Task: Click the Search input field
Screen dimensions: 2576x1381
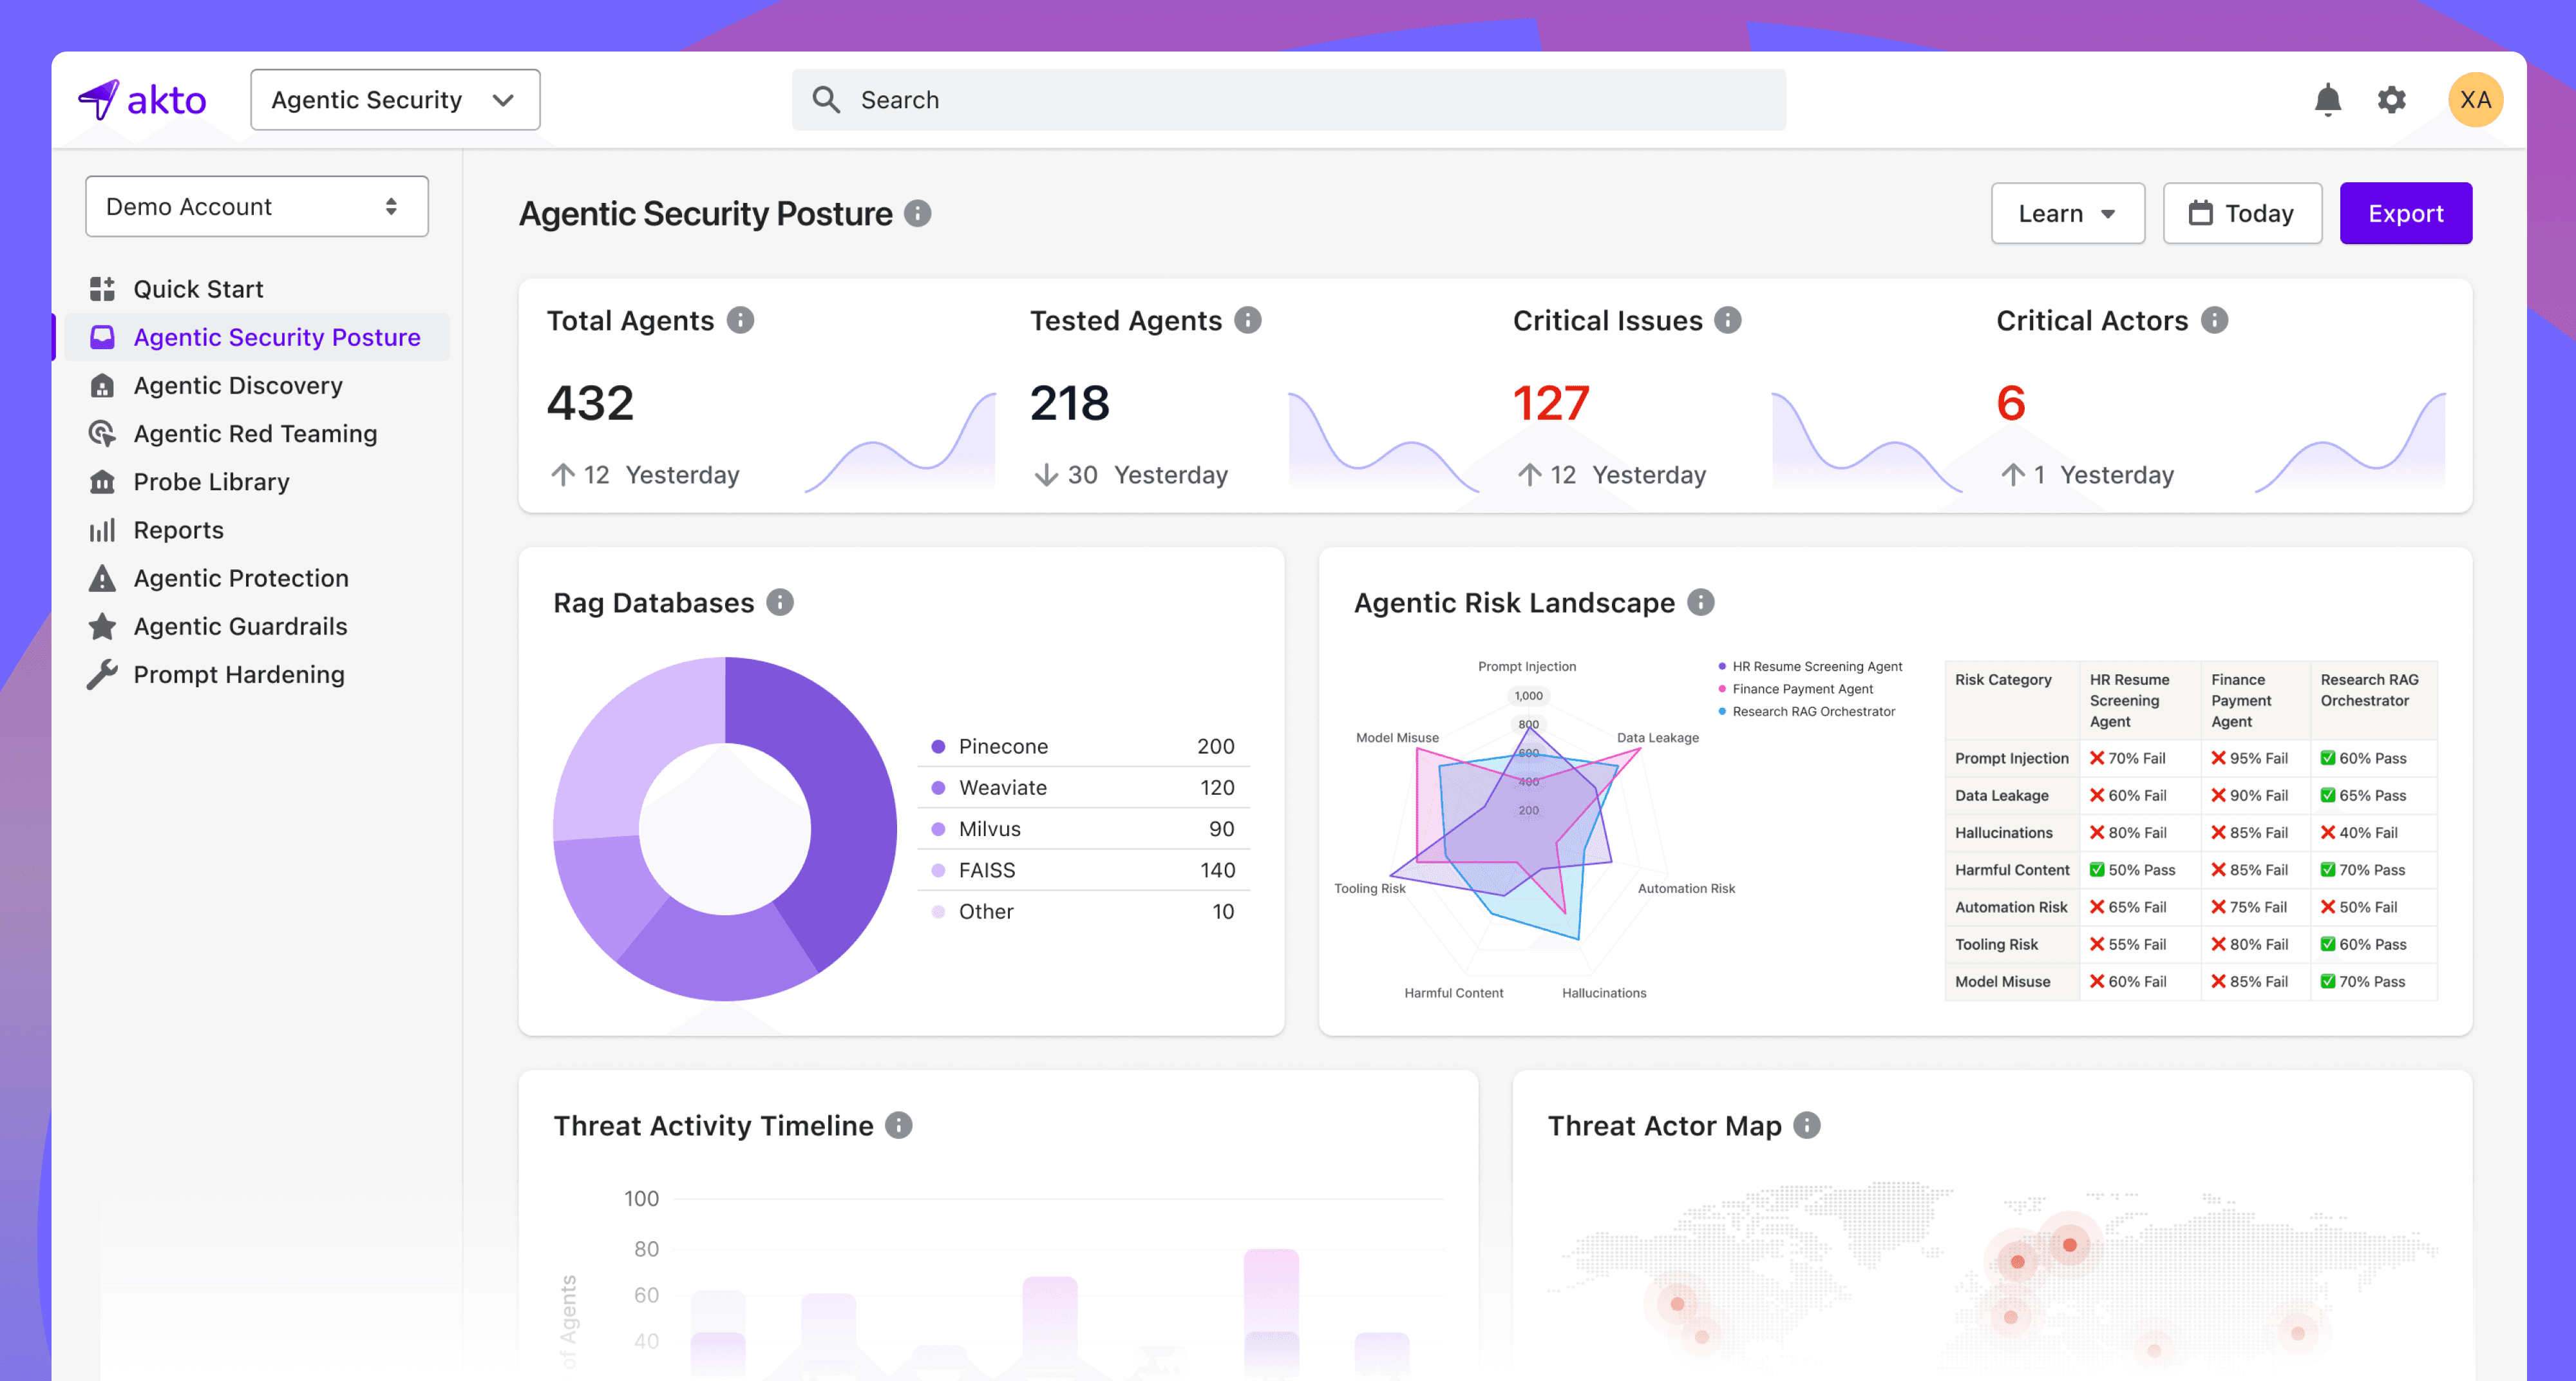Action: 1288,100
